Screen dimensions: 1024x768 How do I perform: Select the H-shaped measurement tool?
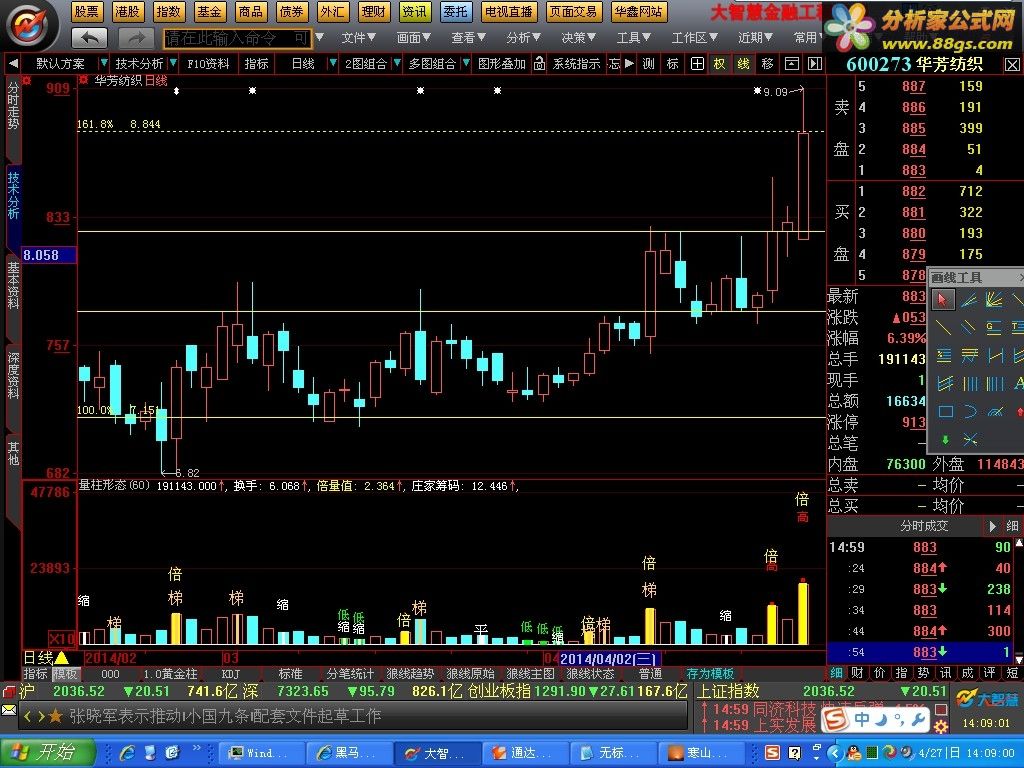tap(994, 355)
